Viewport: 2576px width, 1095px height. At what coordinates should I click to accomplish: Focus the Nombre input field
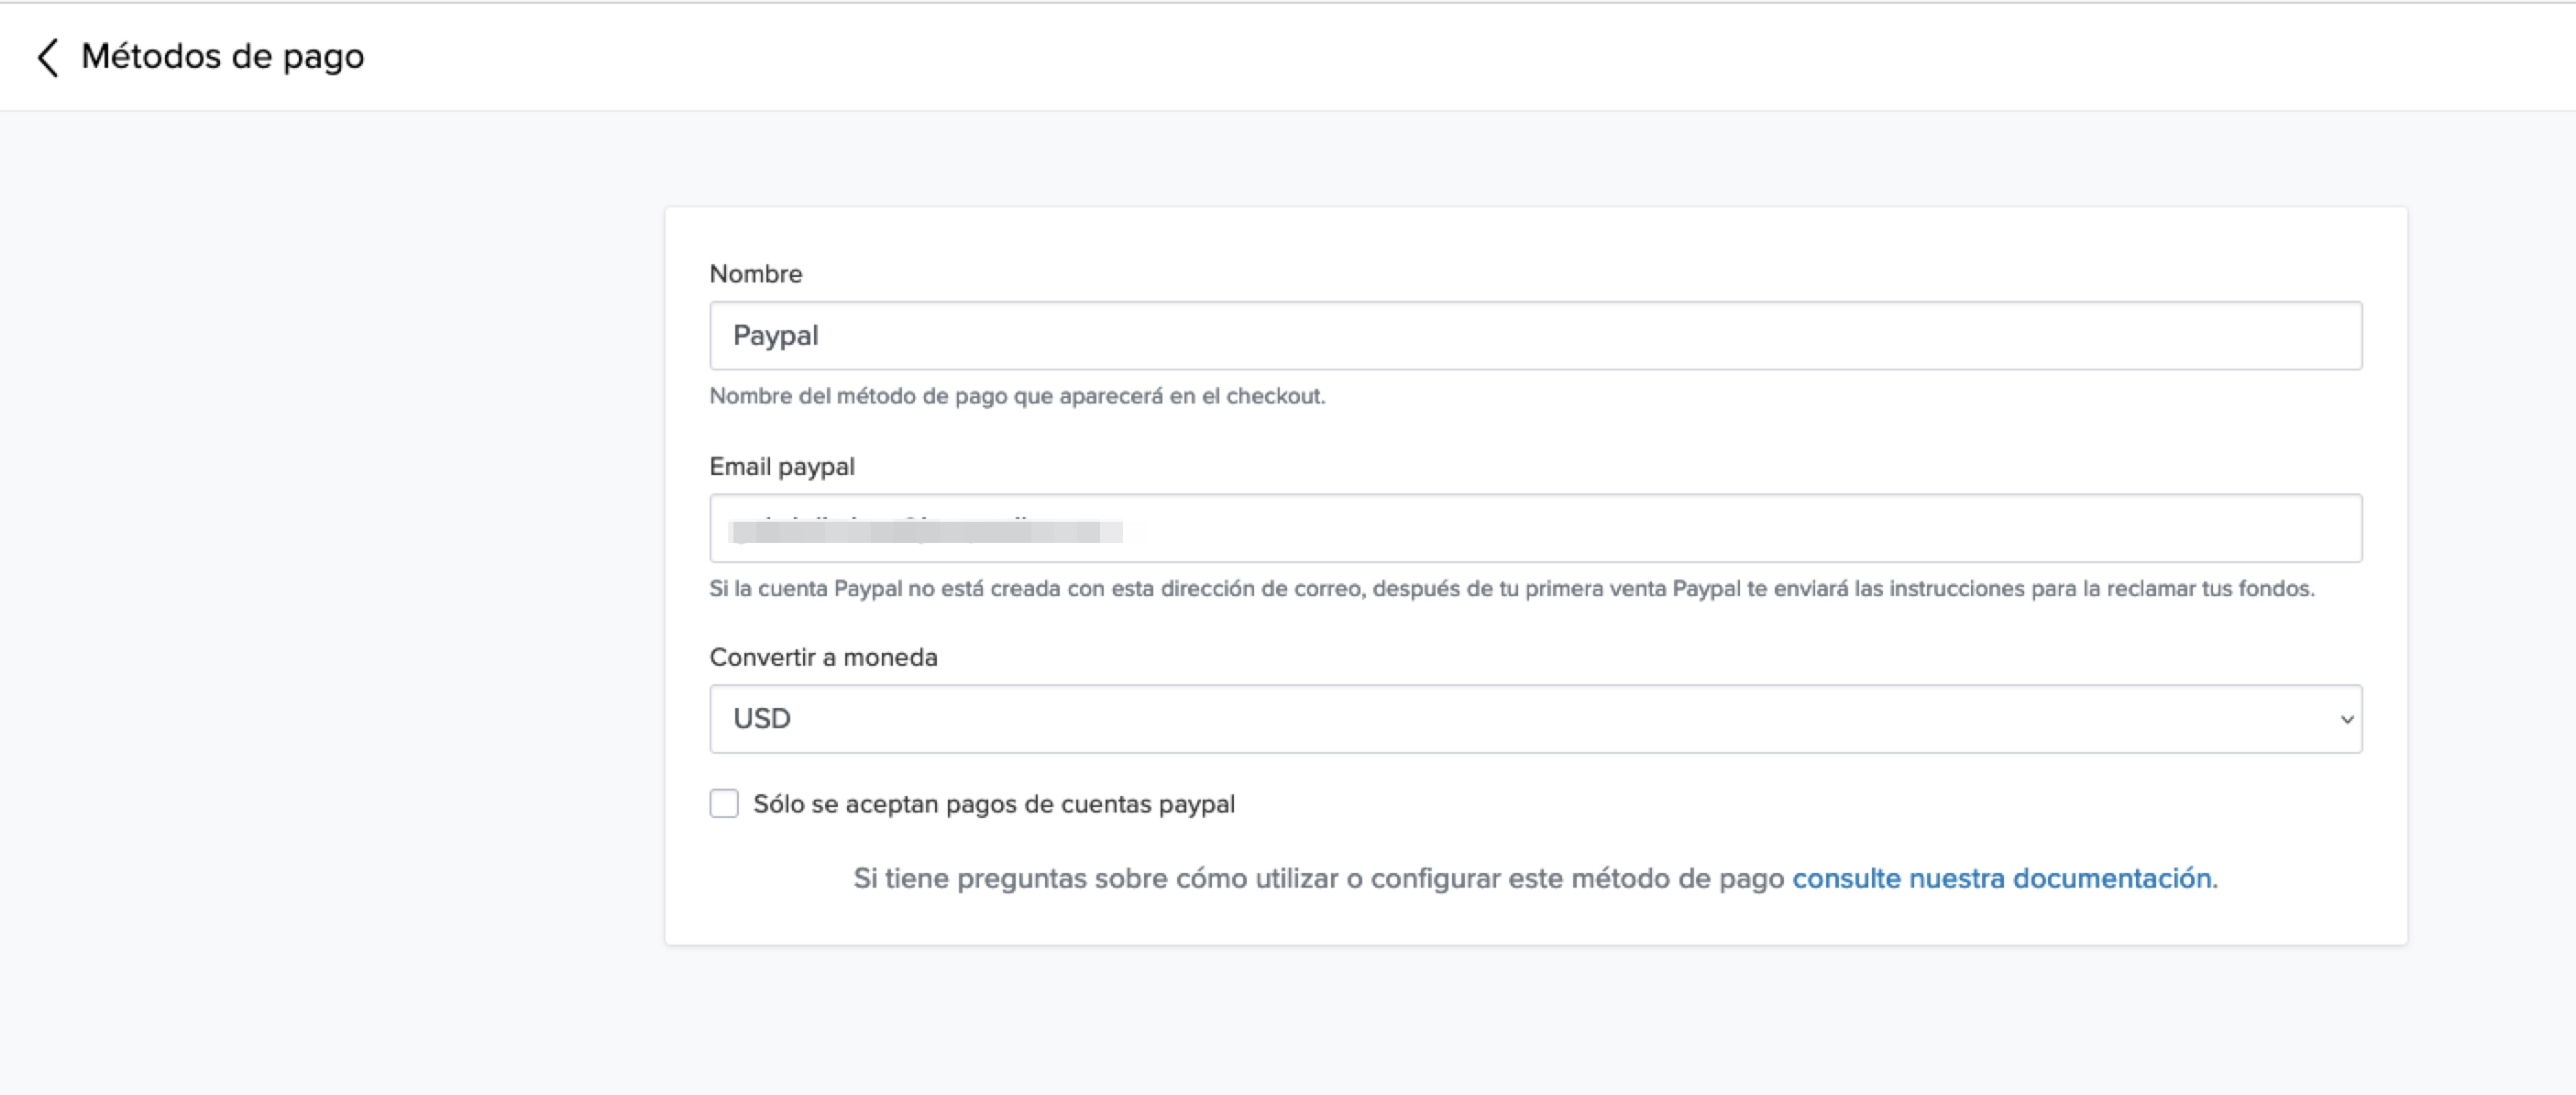[1535, 335]
